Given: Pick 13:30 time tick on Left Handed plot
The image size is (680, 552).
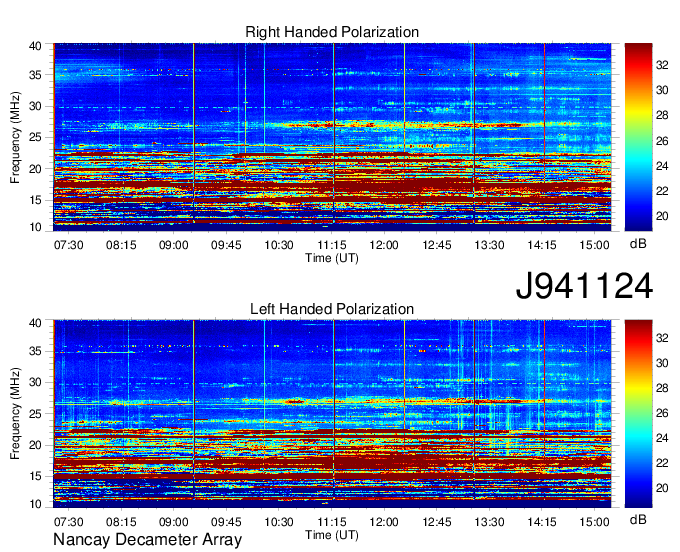Looking at the screenshot, I should click(x=489, y=522).
